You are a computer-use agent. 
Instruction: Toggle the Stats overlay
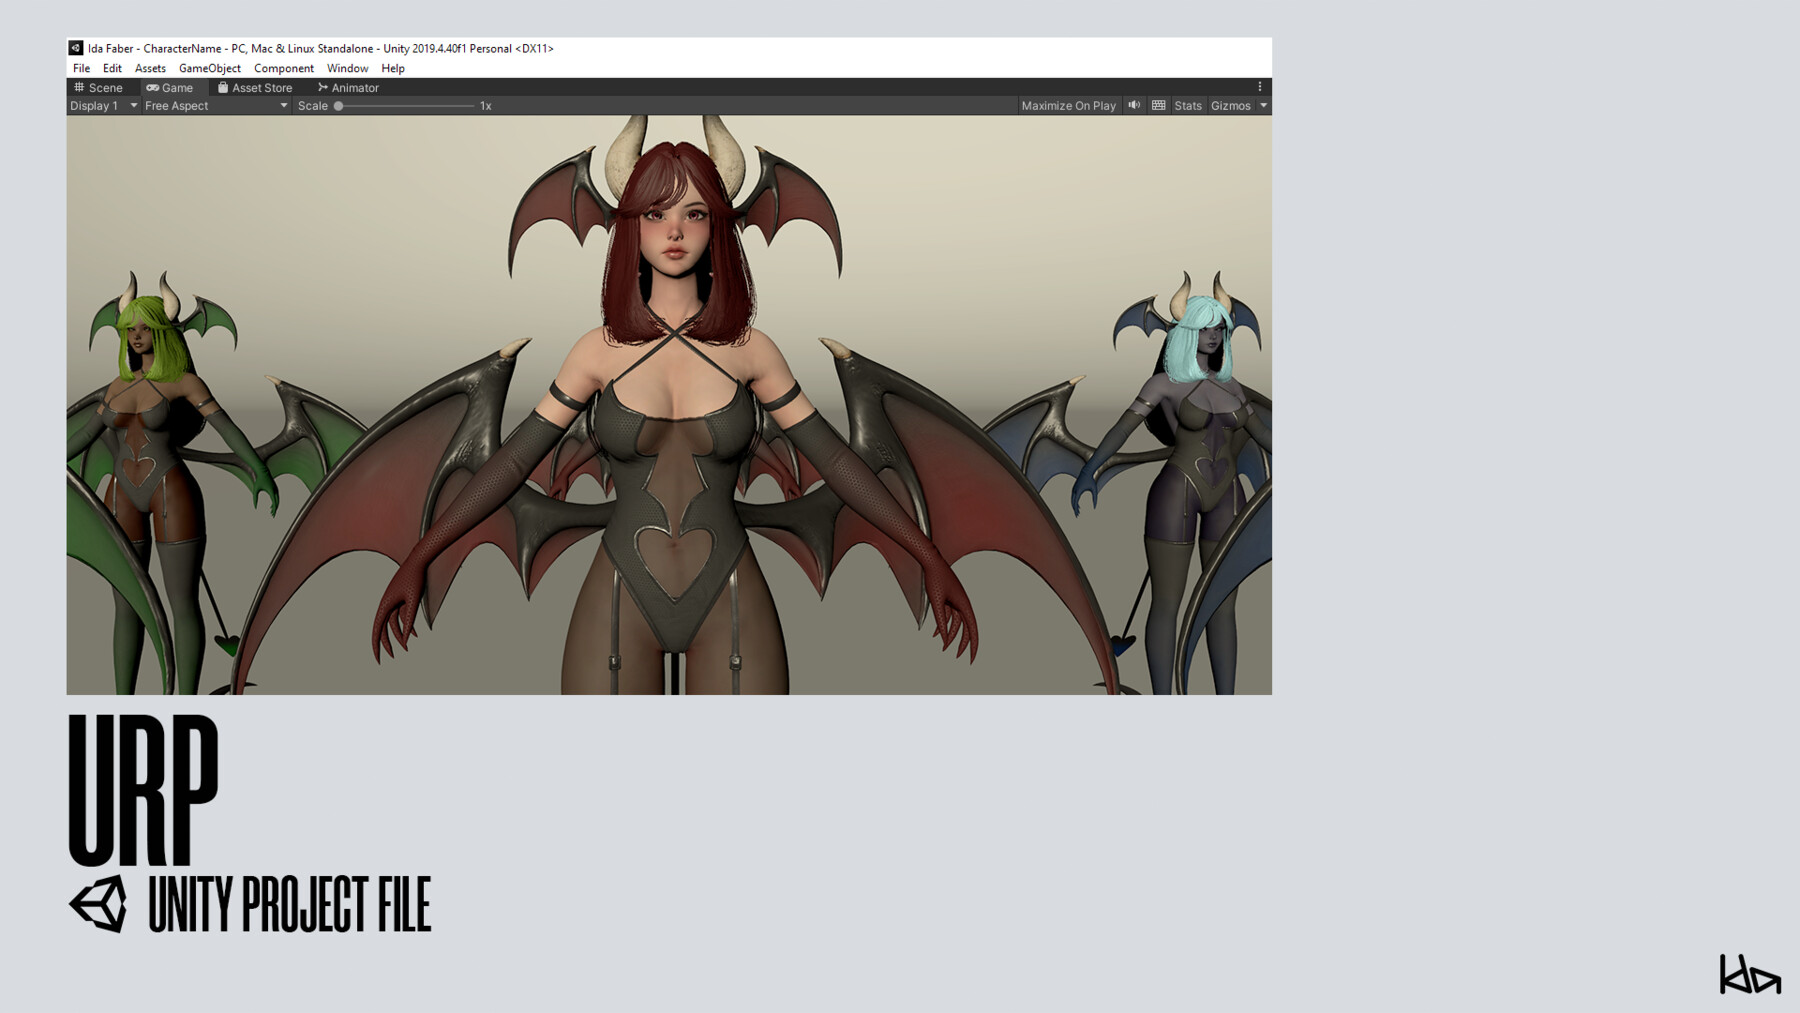pos(1188,106)
